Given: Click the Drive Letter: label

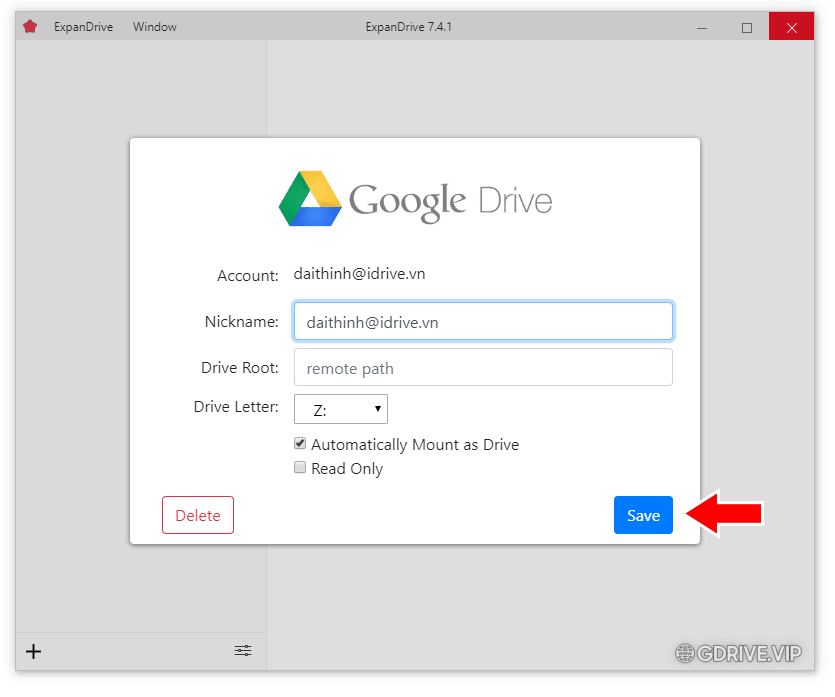Looking at the screenshot, I should 236,407.
